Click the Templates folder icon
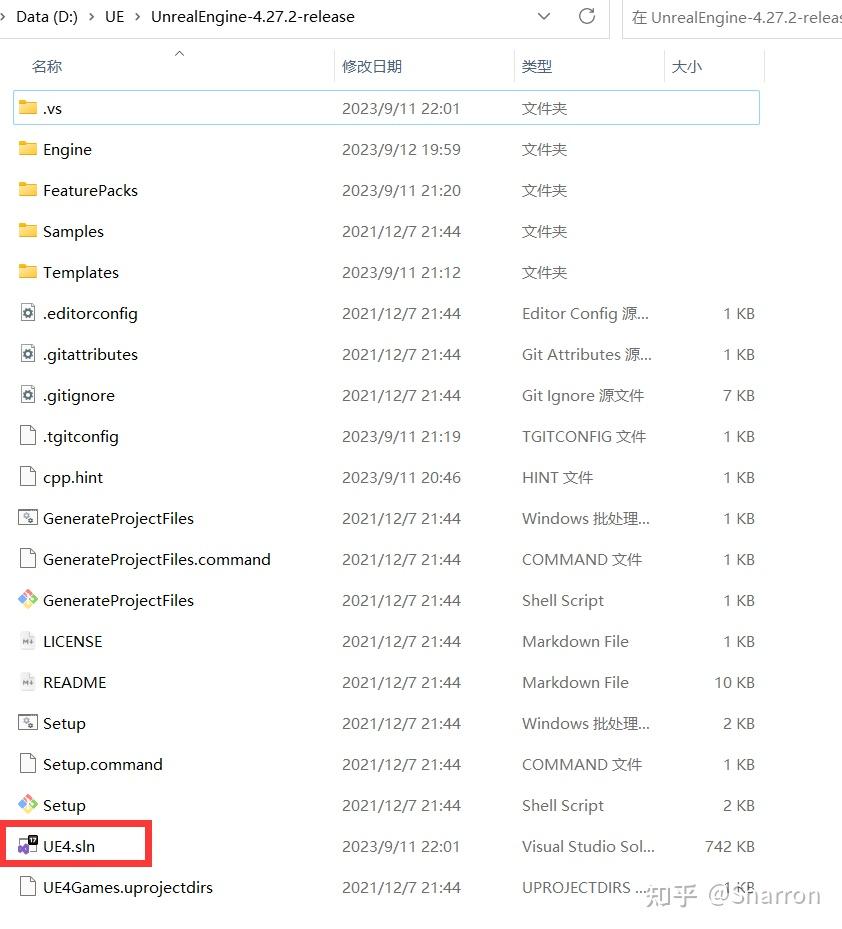Viewport: 842px width, 929px height. 28,271
